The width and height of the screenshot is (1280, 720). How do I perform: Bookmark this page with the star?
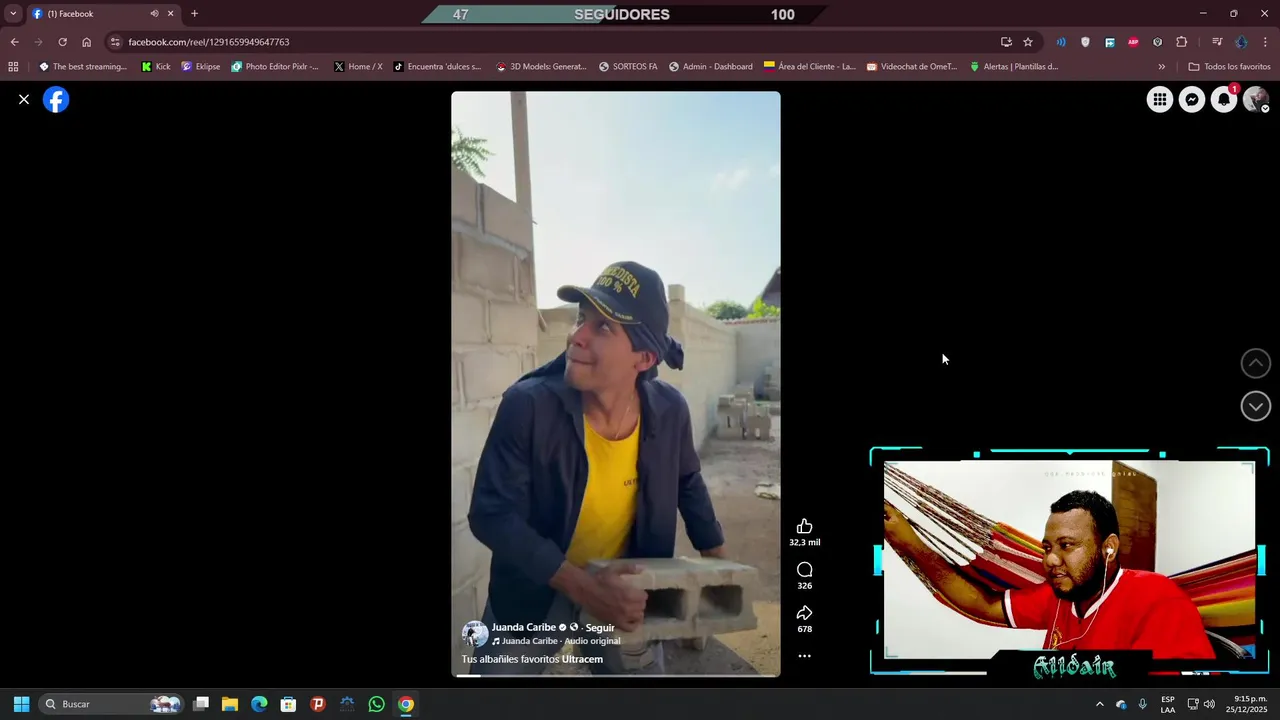[1028, 42]
